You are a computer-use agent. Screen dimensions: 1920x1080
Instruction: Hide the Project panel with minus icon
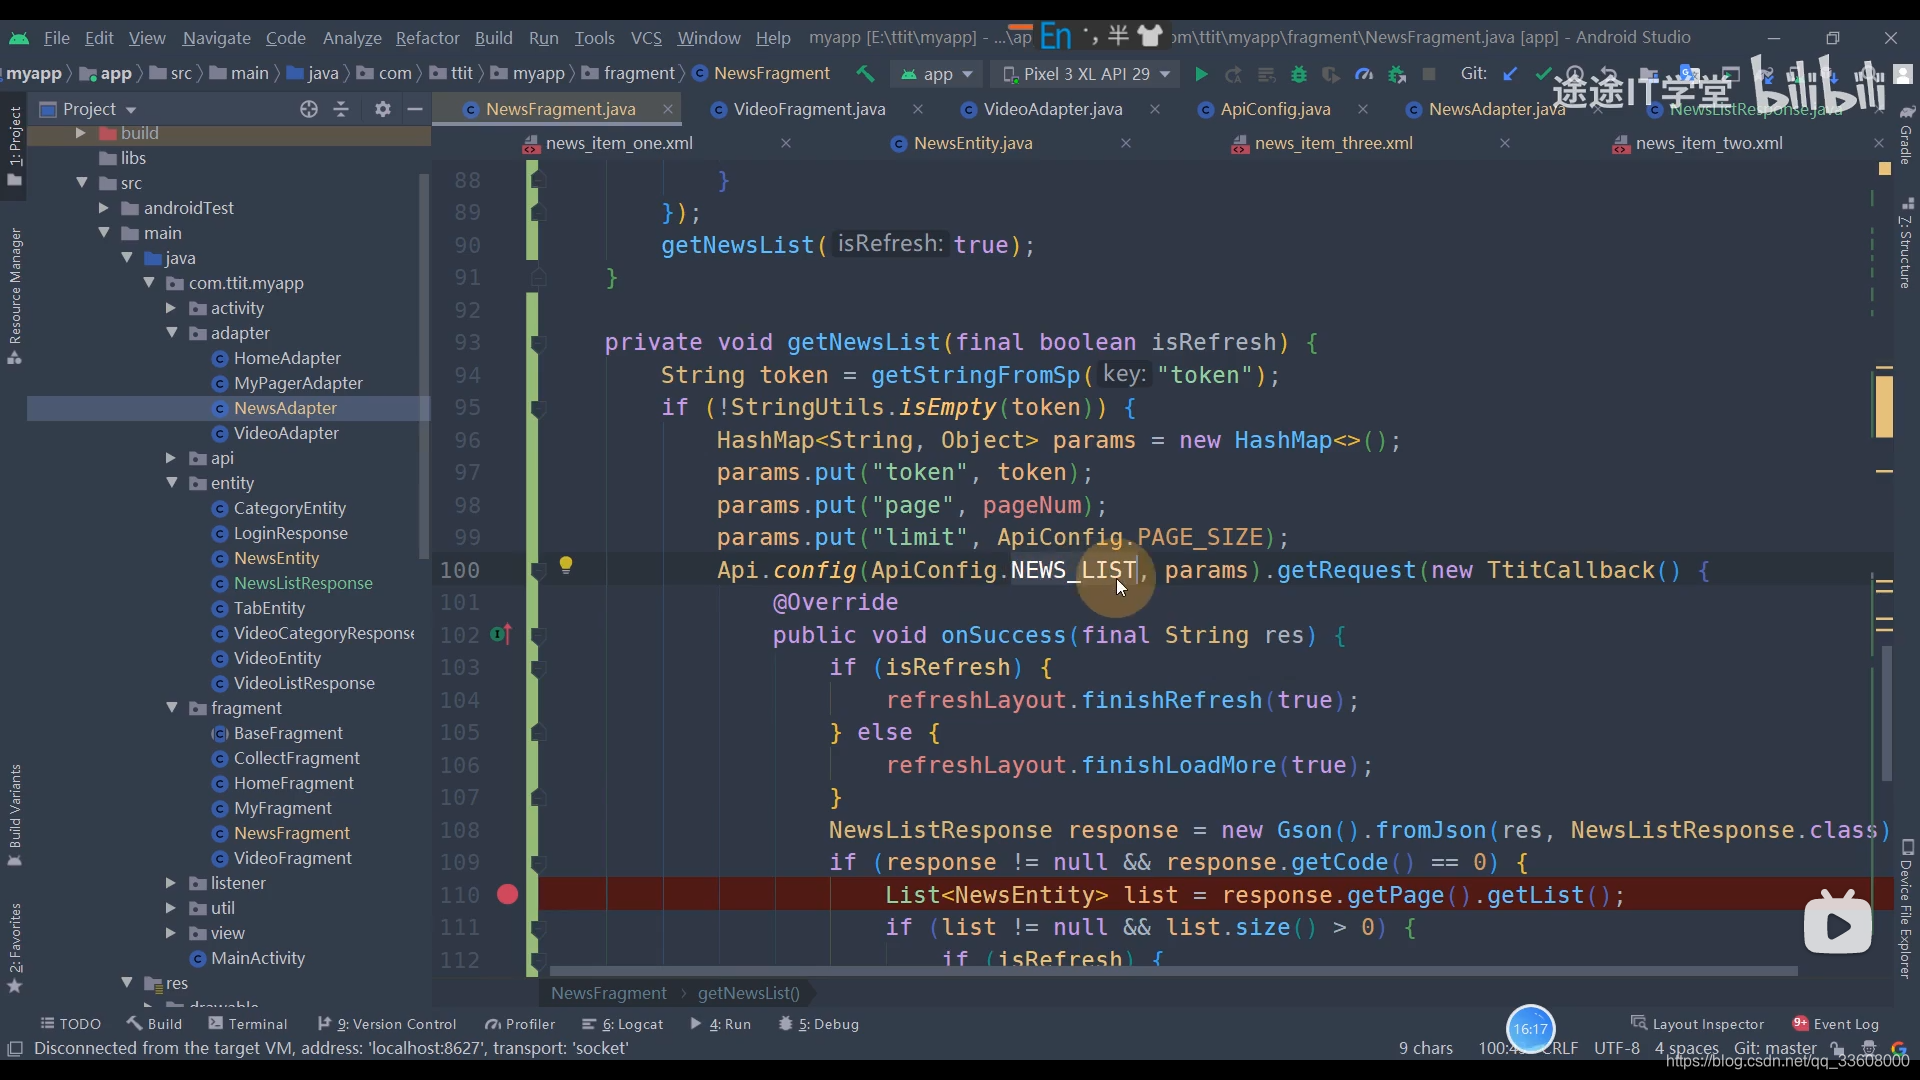click(x=415, y=109)
